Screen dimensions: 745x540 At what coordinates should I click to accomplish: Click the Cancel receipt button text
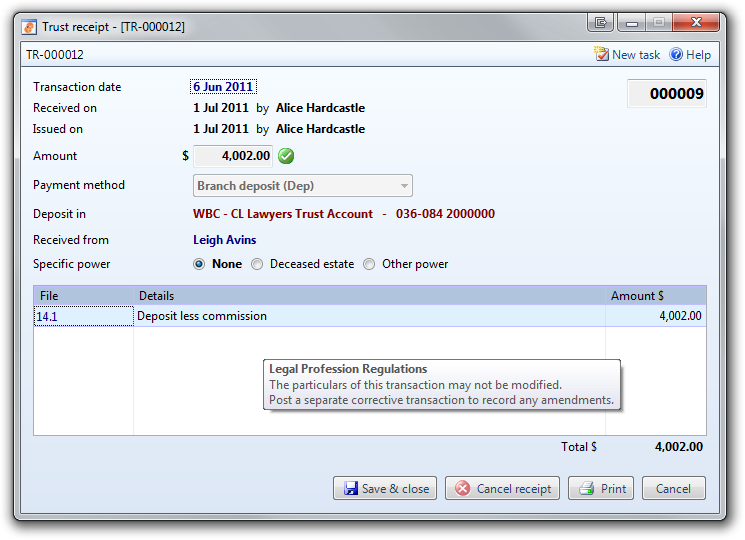pyautogui.click(x=514, y=489)
